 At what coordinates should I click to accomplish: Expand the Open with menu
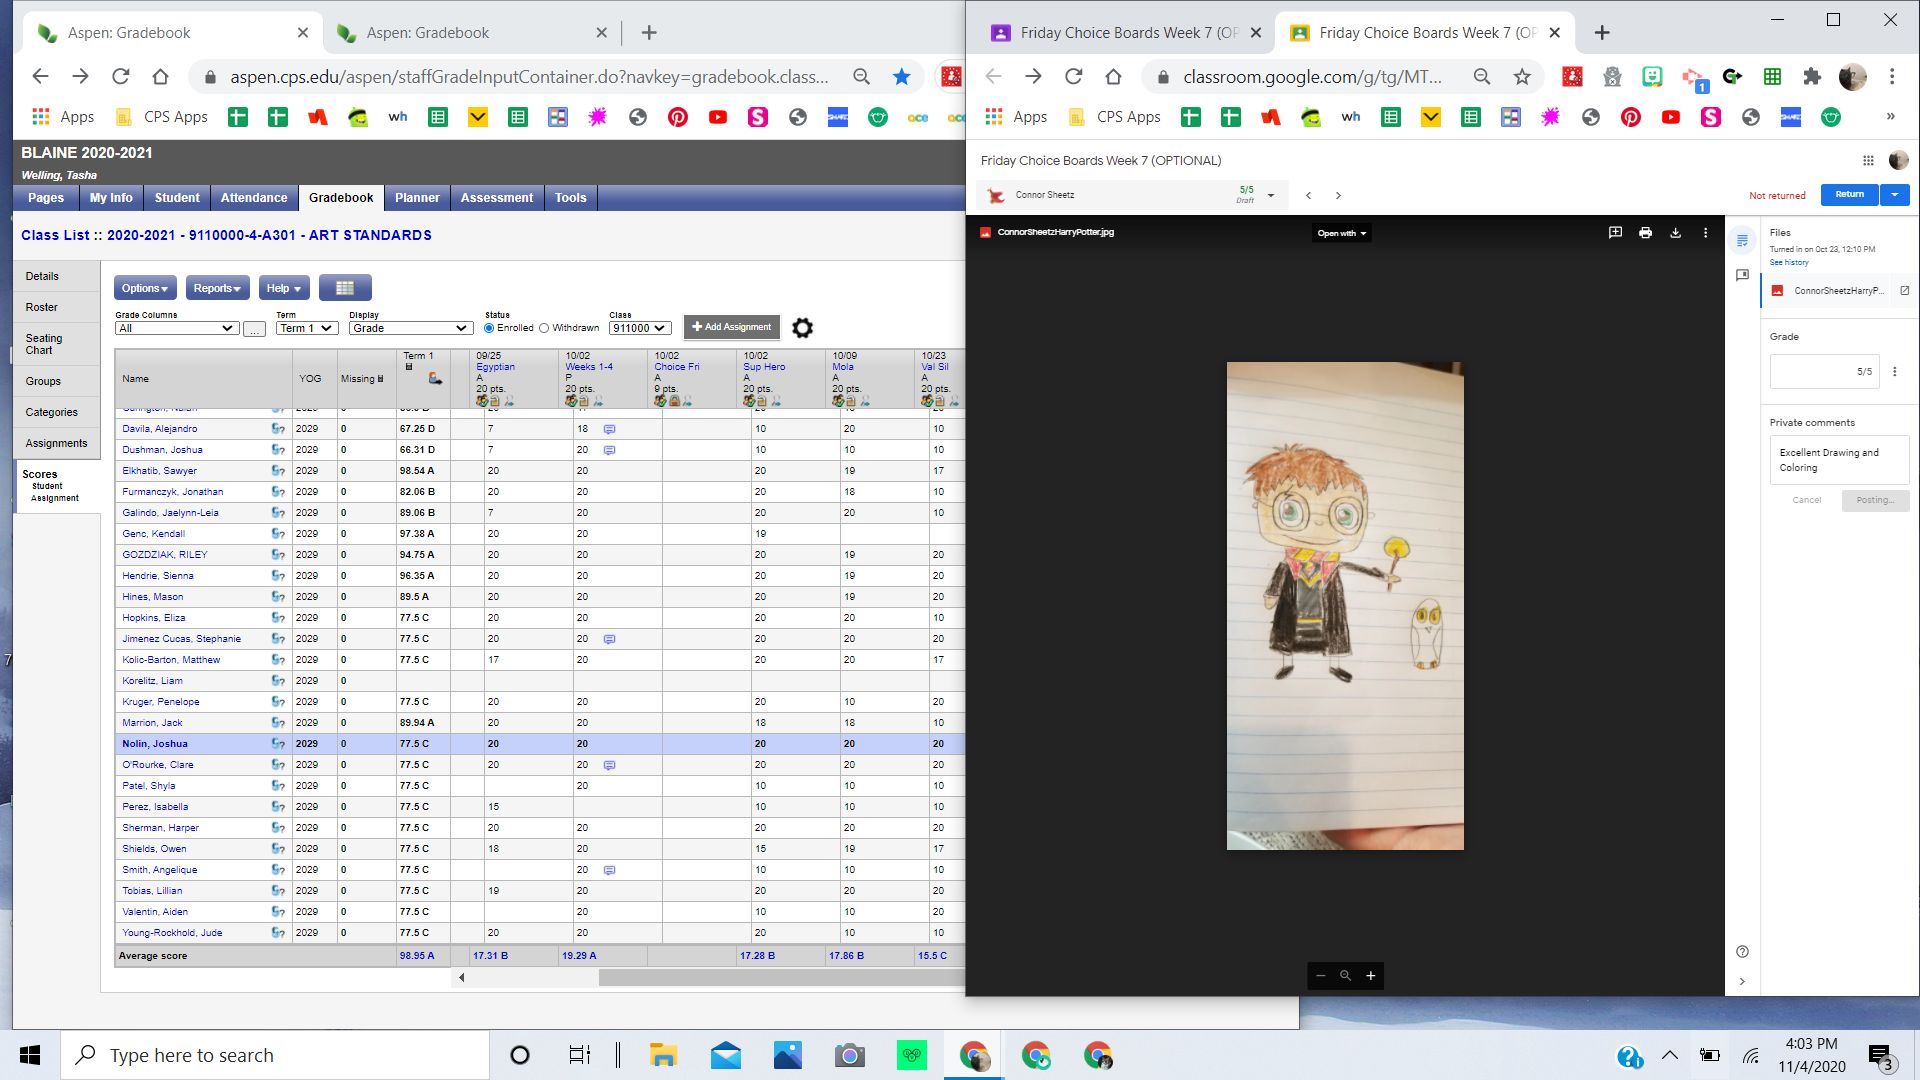[1341, 233]
